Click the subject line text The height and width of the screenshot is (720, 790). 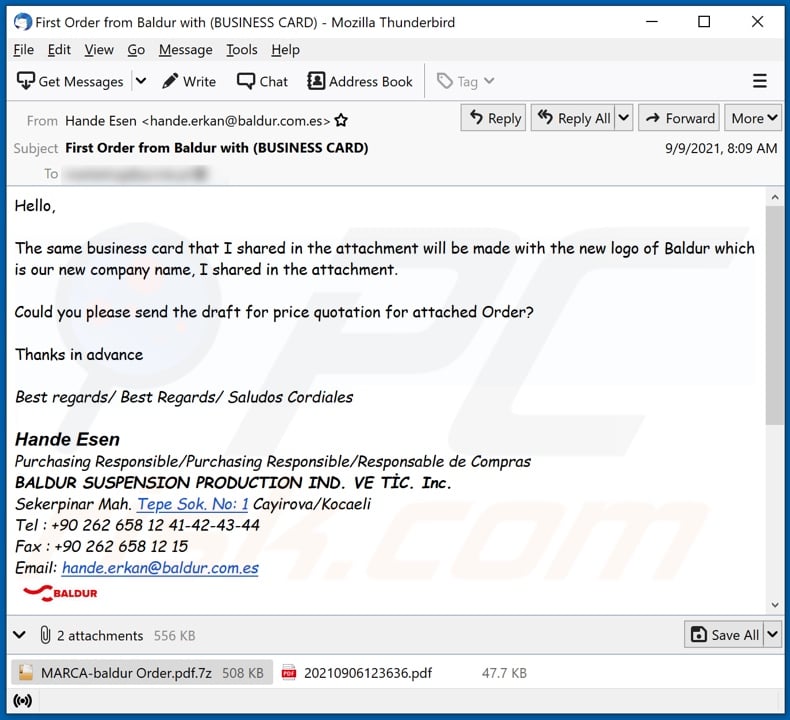pos(217,148)
